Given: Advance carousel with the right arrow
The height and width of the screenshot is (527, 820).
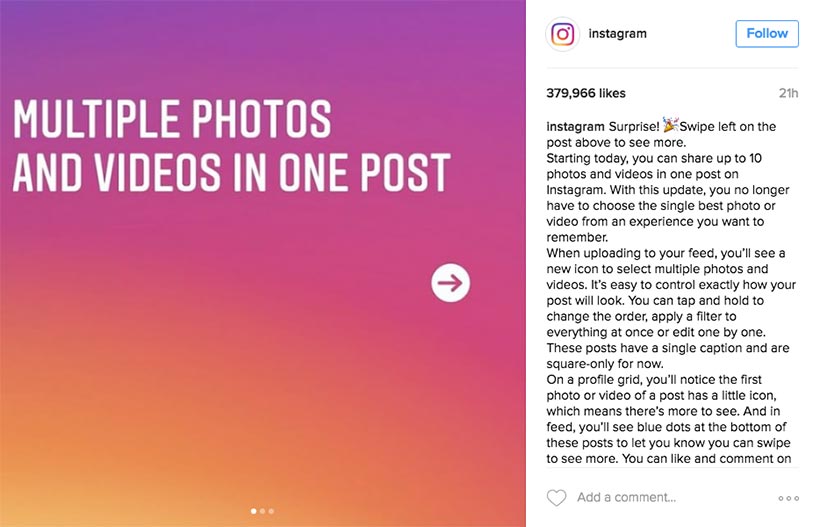Looking at the screenshot, I should (x=450, y=283).
